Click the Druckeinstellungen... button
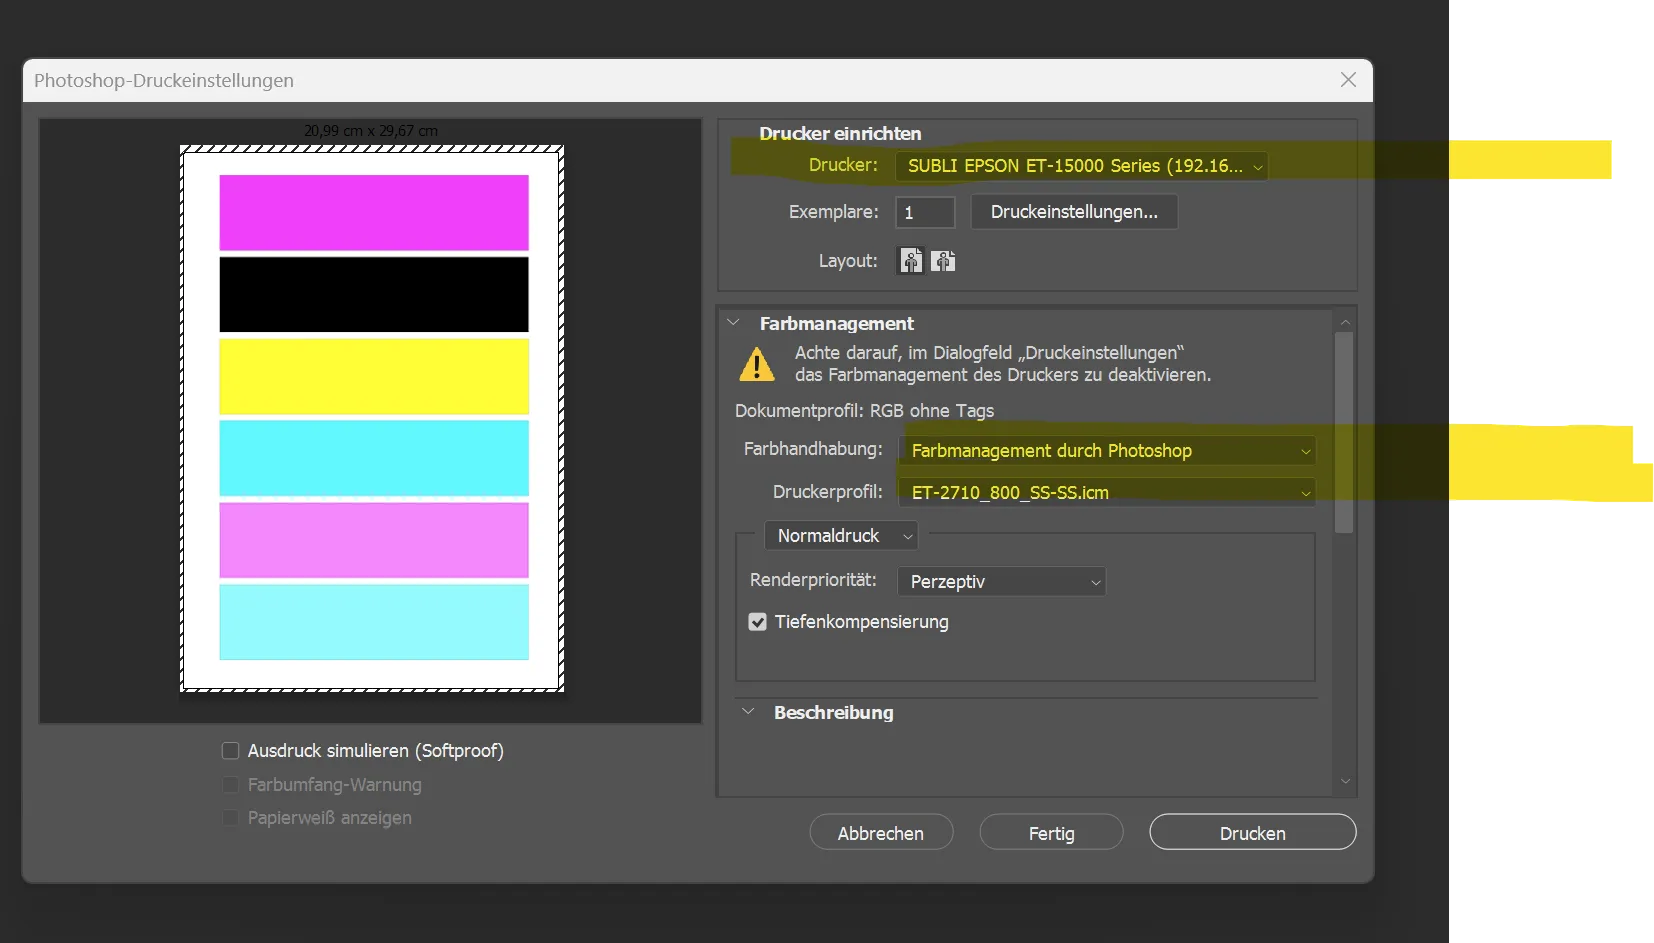This screenshot has width=1654, height=943. click(x=1074, y=212)
